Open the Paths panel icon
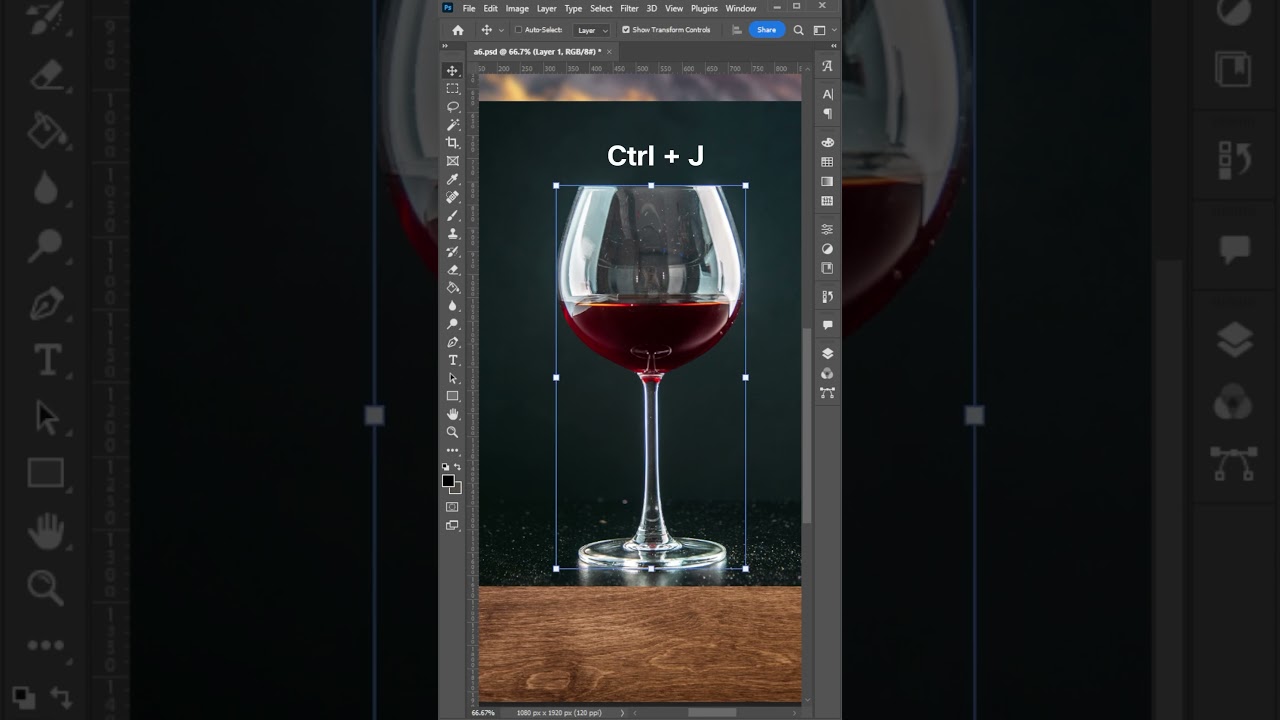This screenshot has height=720, width=1280. pos(827,393)
